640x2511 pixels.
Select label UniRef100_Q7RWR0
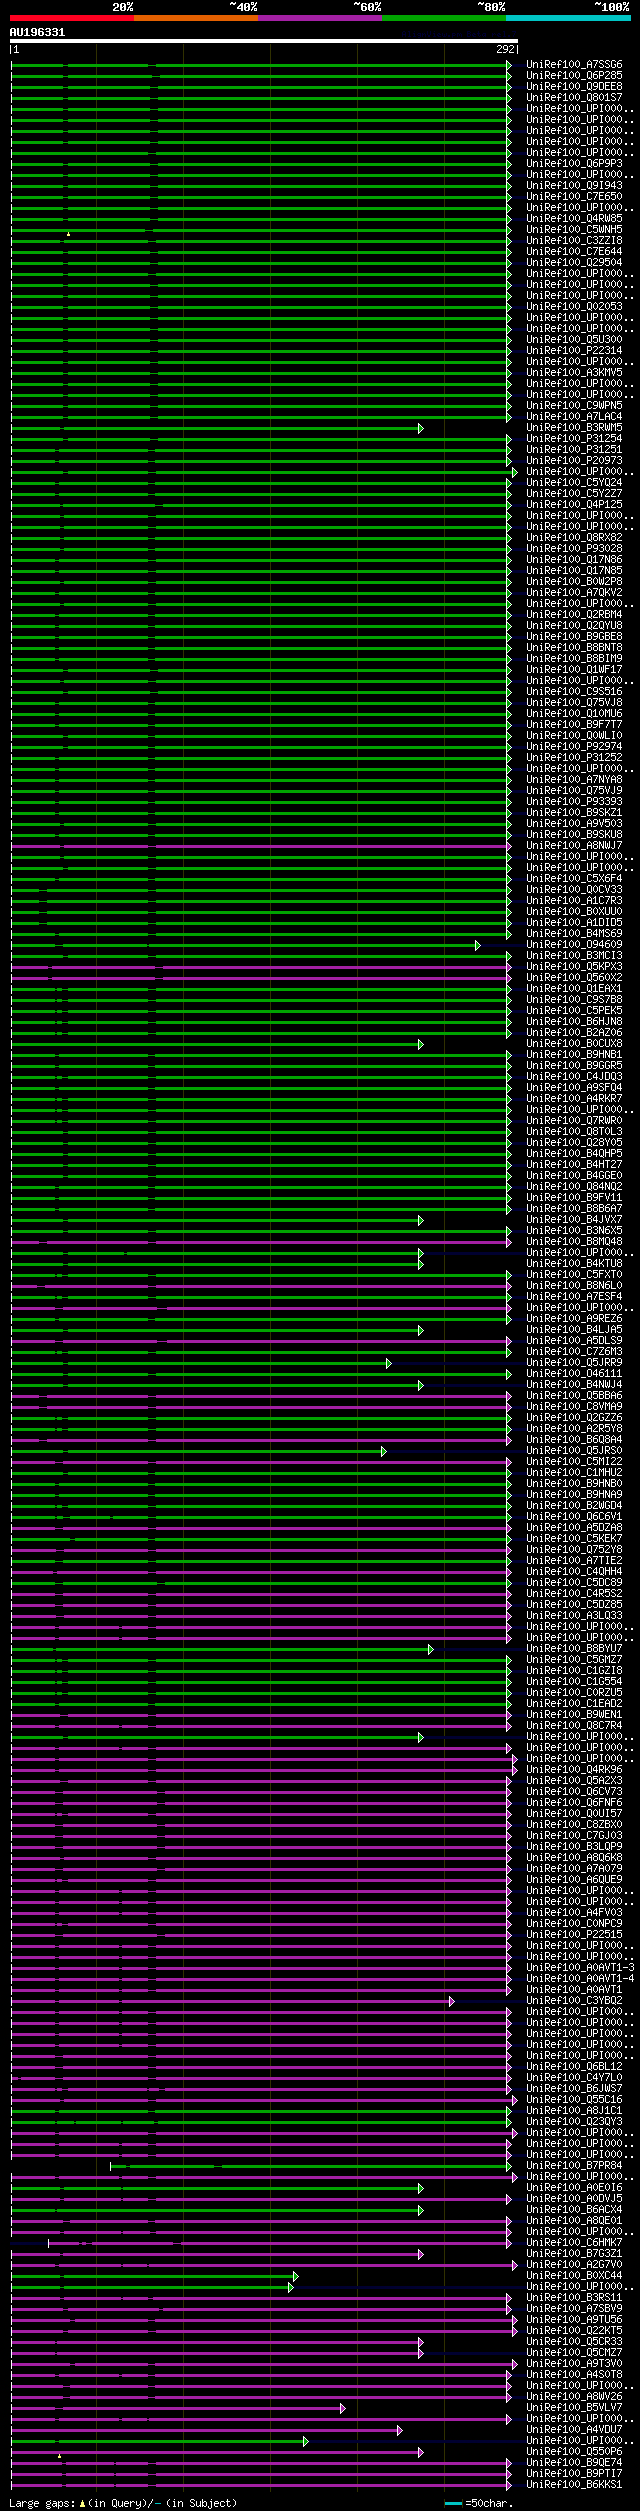click(574, 1121)
